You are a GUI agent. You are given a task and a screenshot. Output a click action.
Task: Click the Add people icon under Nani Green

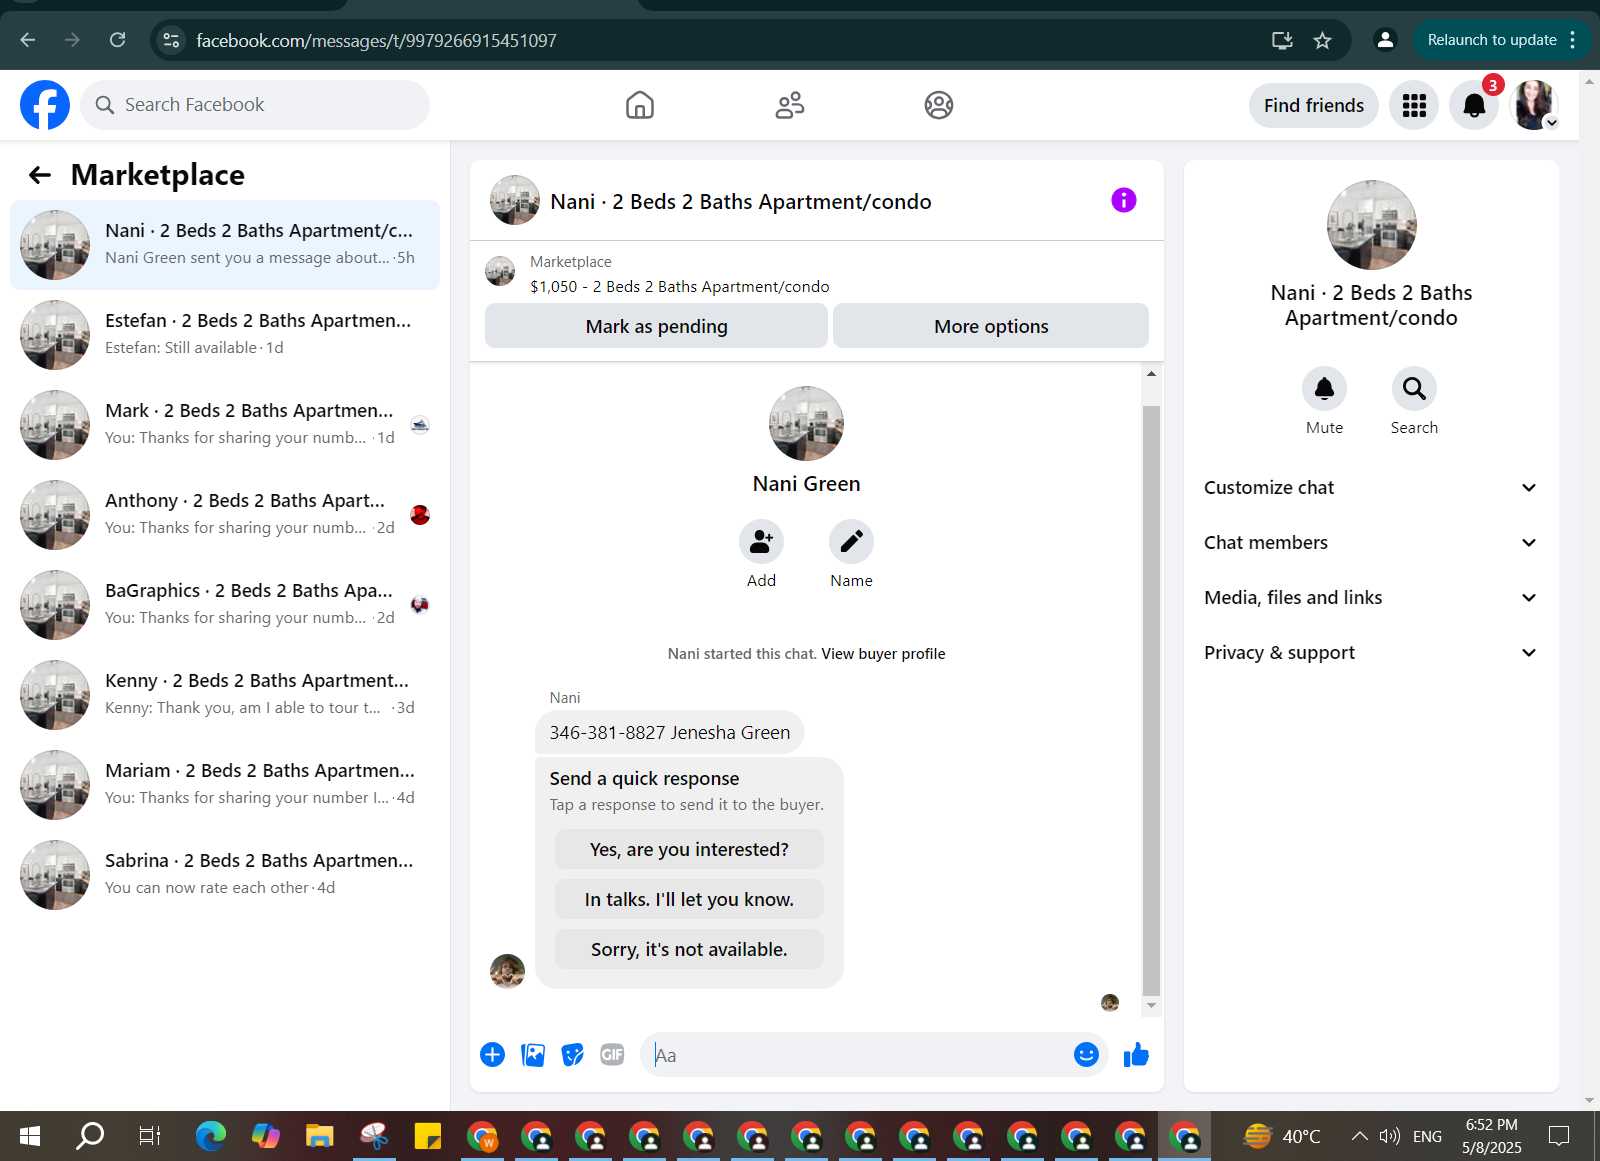(x=761, y=541)
